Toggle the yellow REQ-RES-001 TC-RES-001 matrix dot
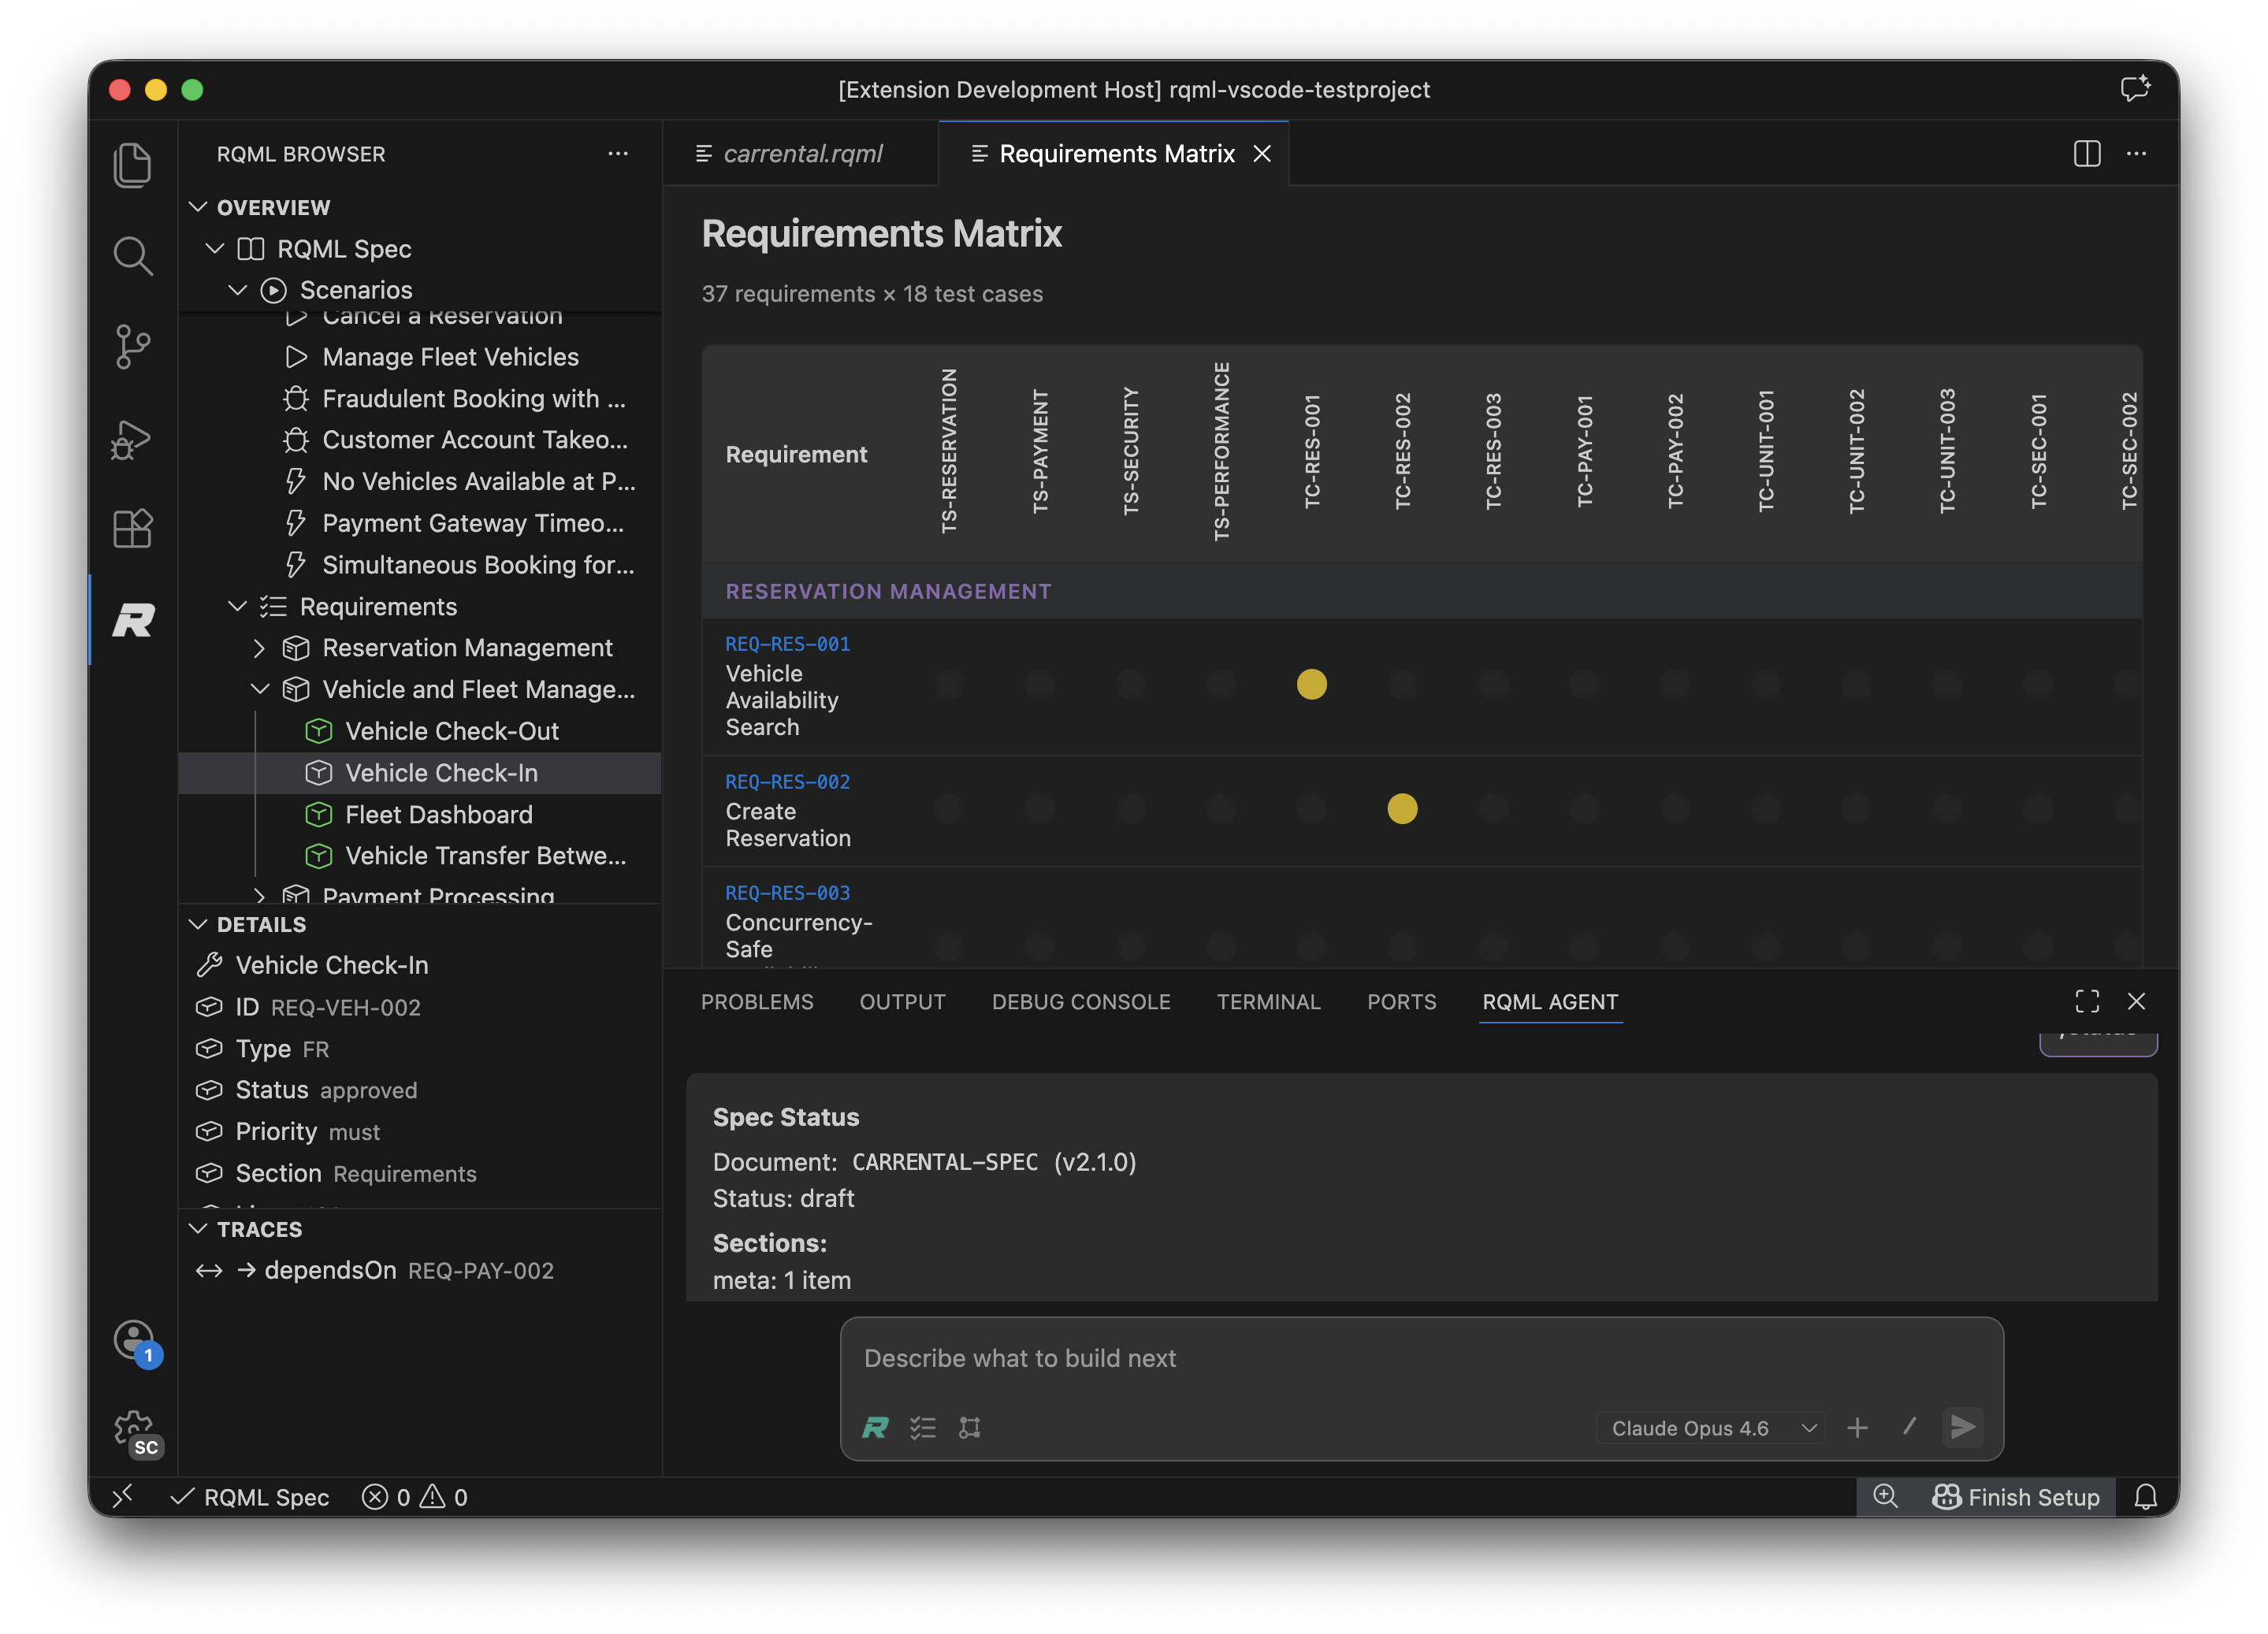The image size is (2268, 1634). tap(1311, 684)
